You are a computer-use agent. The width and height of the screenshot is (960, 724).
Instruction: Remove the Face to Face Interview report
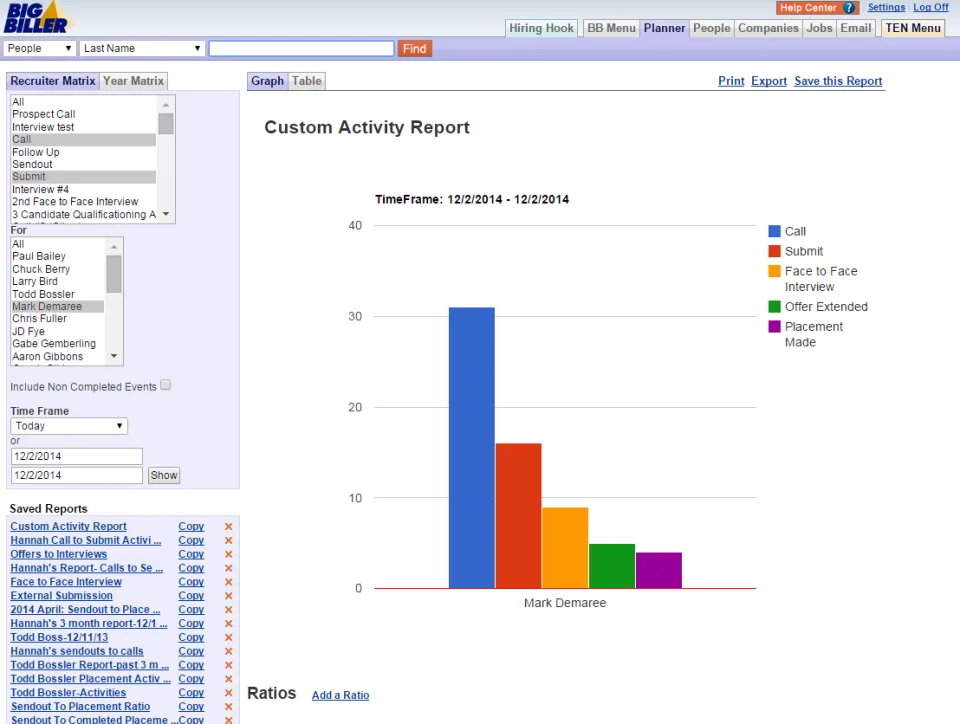pos(228,582)
